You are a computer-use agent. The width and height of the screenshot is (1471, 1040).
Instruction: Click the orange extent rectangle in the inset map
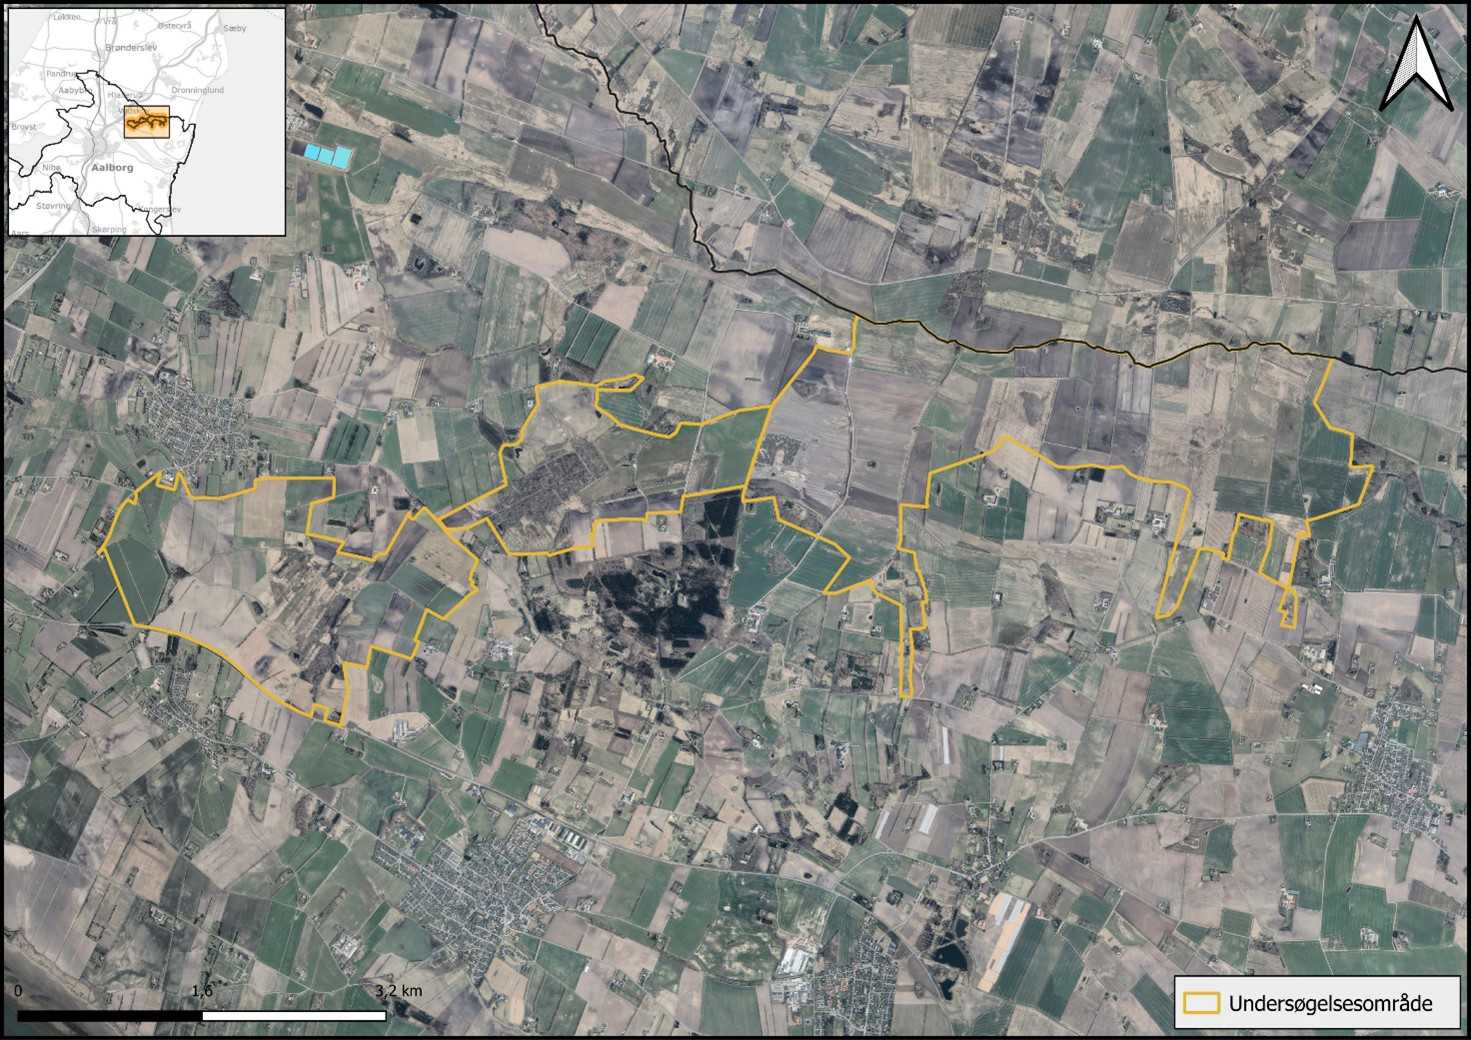tap(147, 122)
